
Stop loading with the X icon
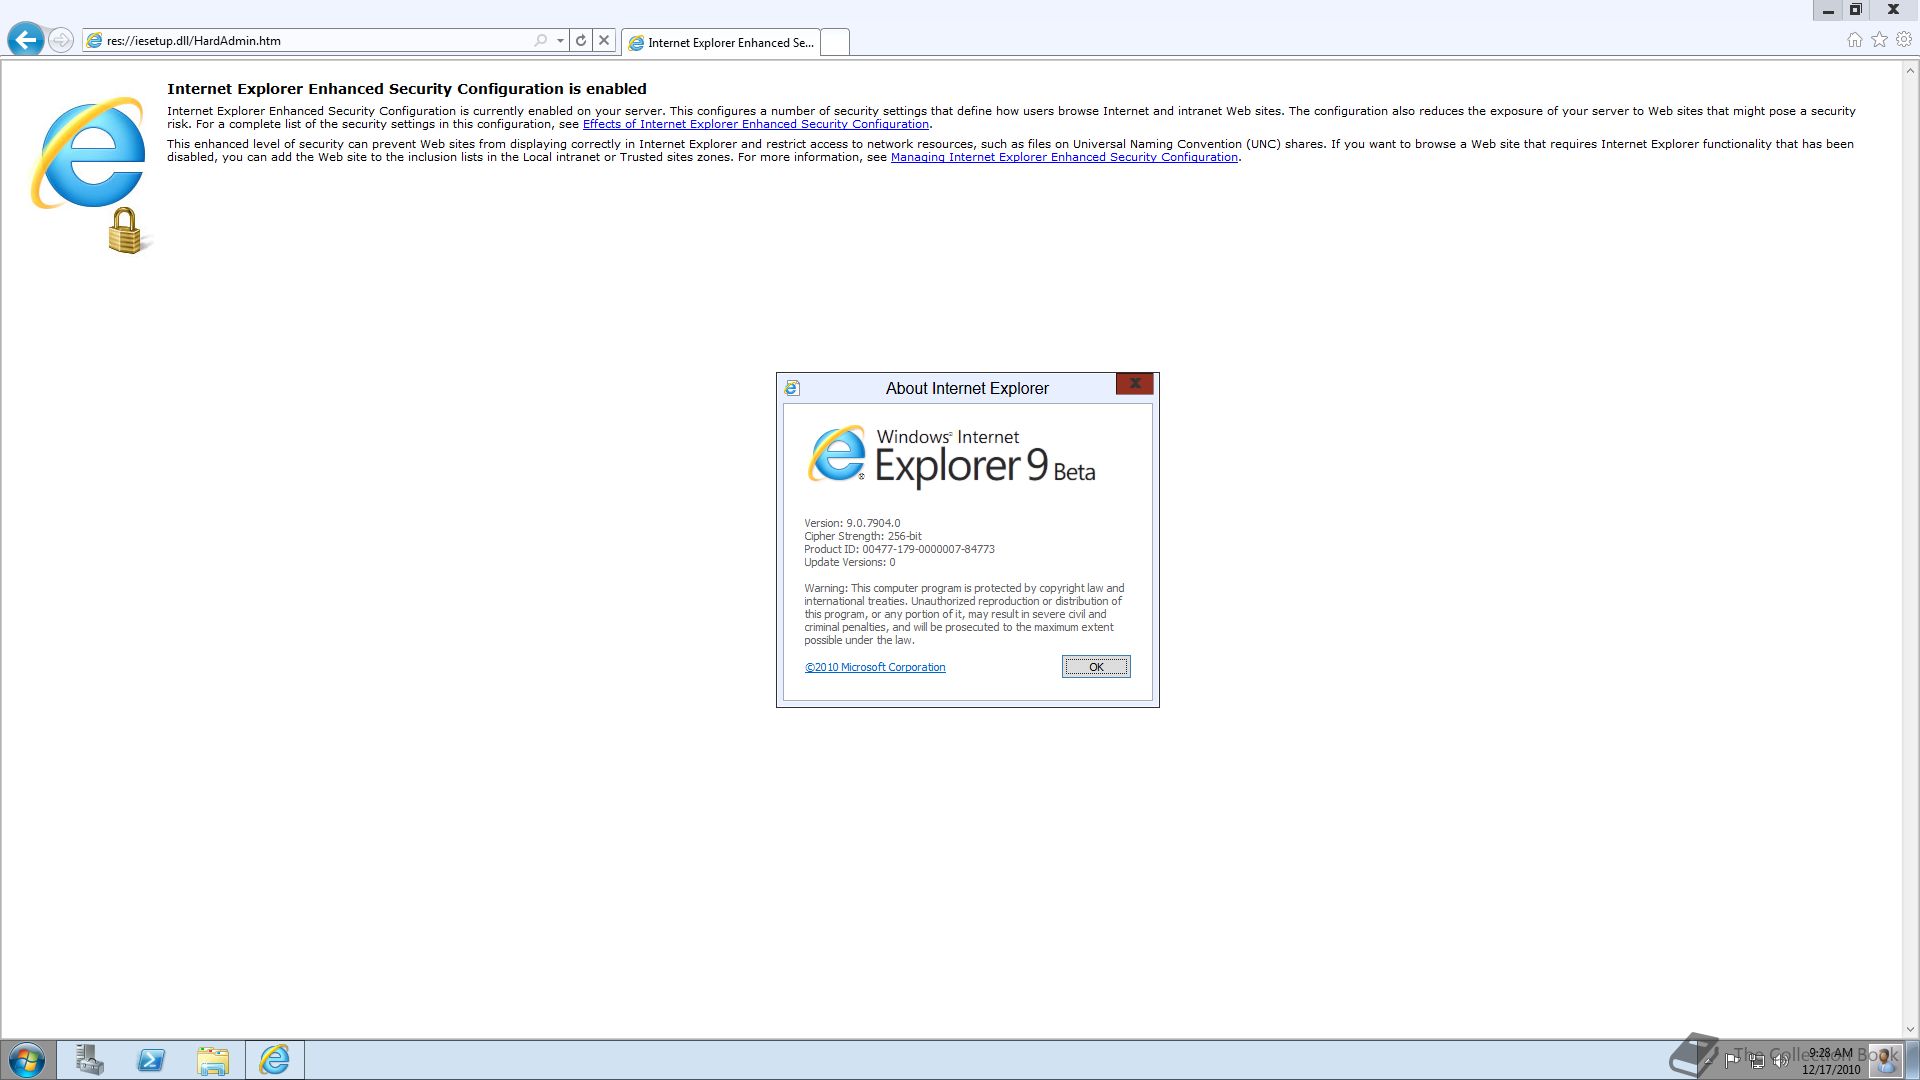(604, 41)
